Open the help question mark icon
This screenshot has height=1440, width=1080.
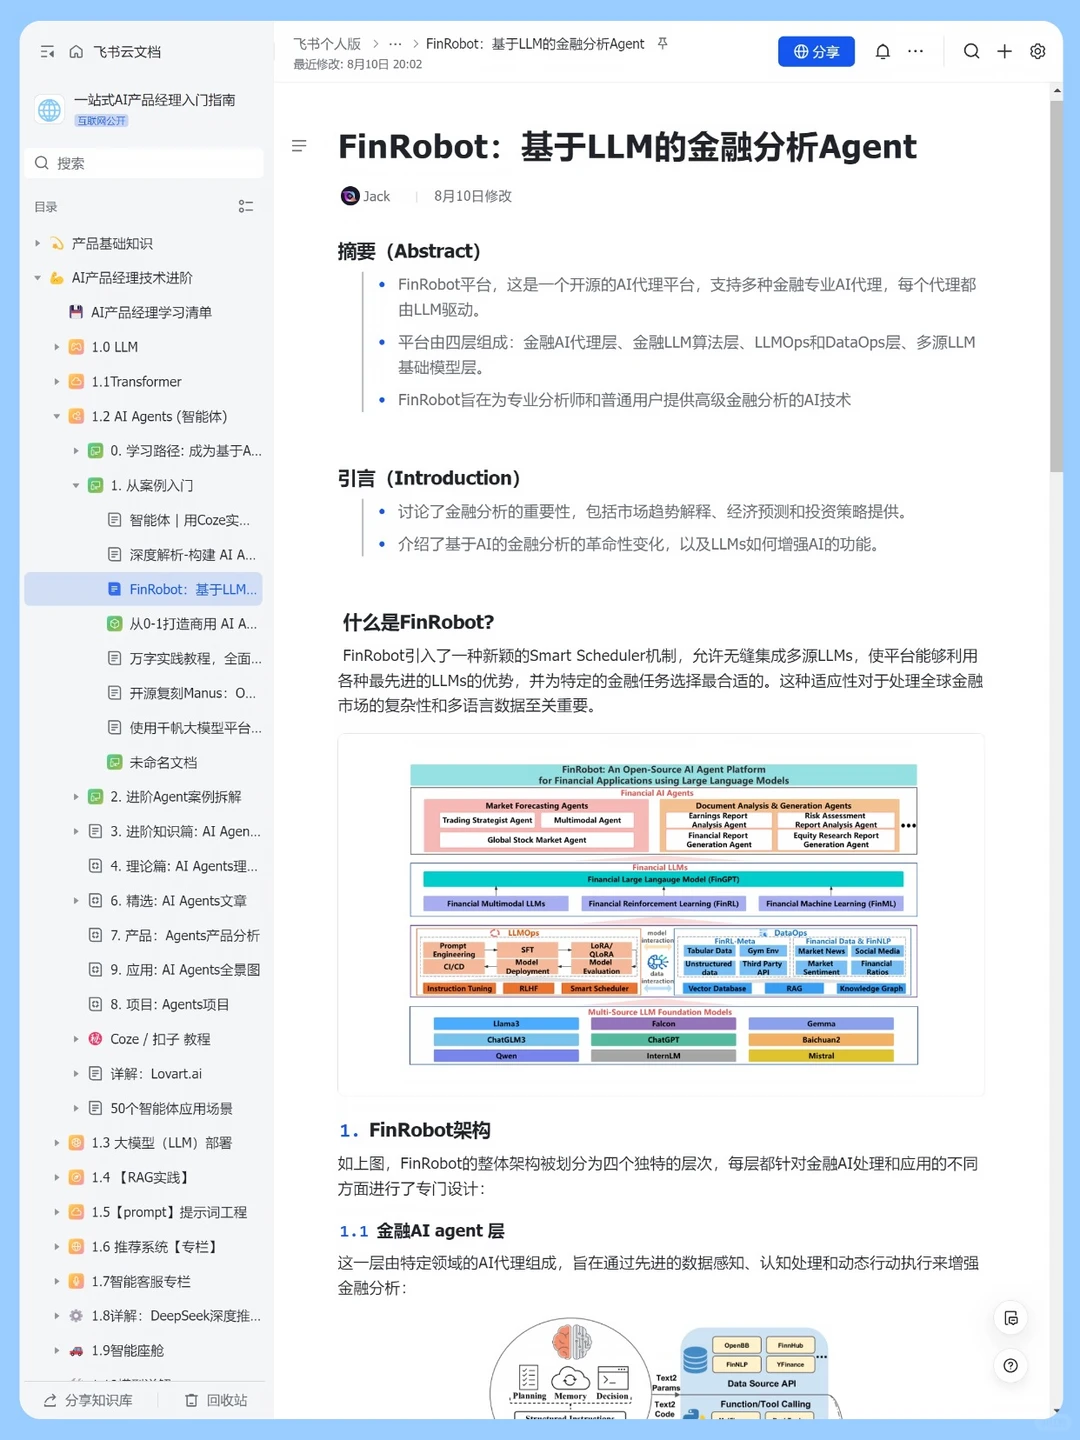[x=1011, y=1366]
